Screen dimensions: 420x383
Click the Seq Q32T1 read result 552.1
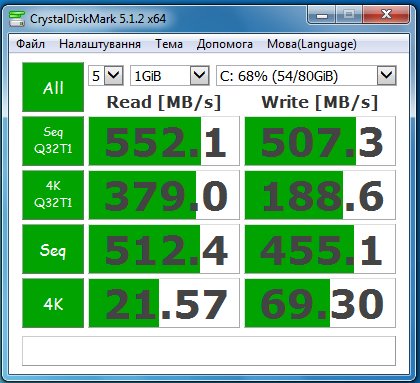pyautogui.click(x=164, y=141)
